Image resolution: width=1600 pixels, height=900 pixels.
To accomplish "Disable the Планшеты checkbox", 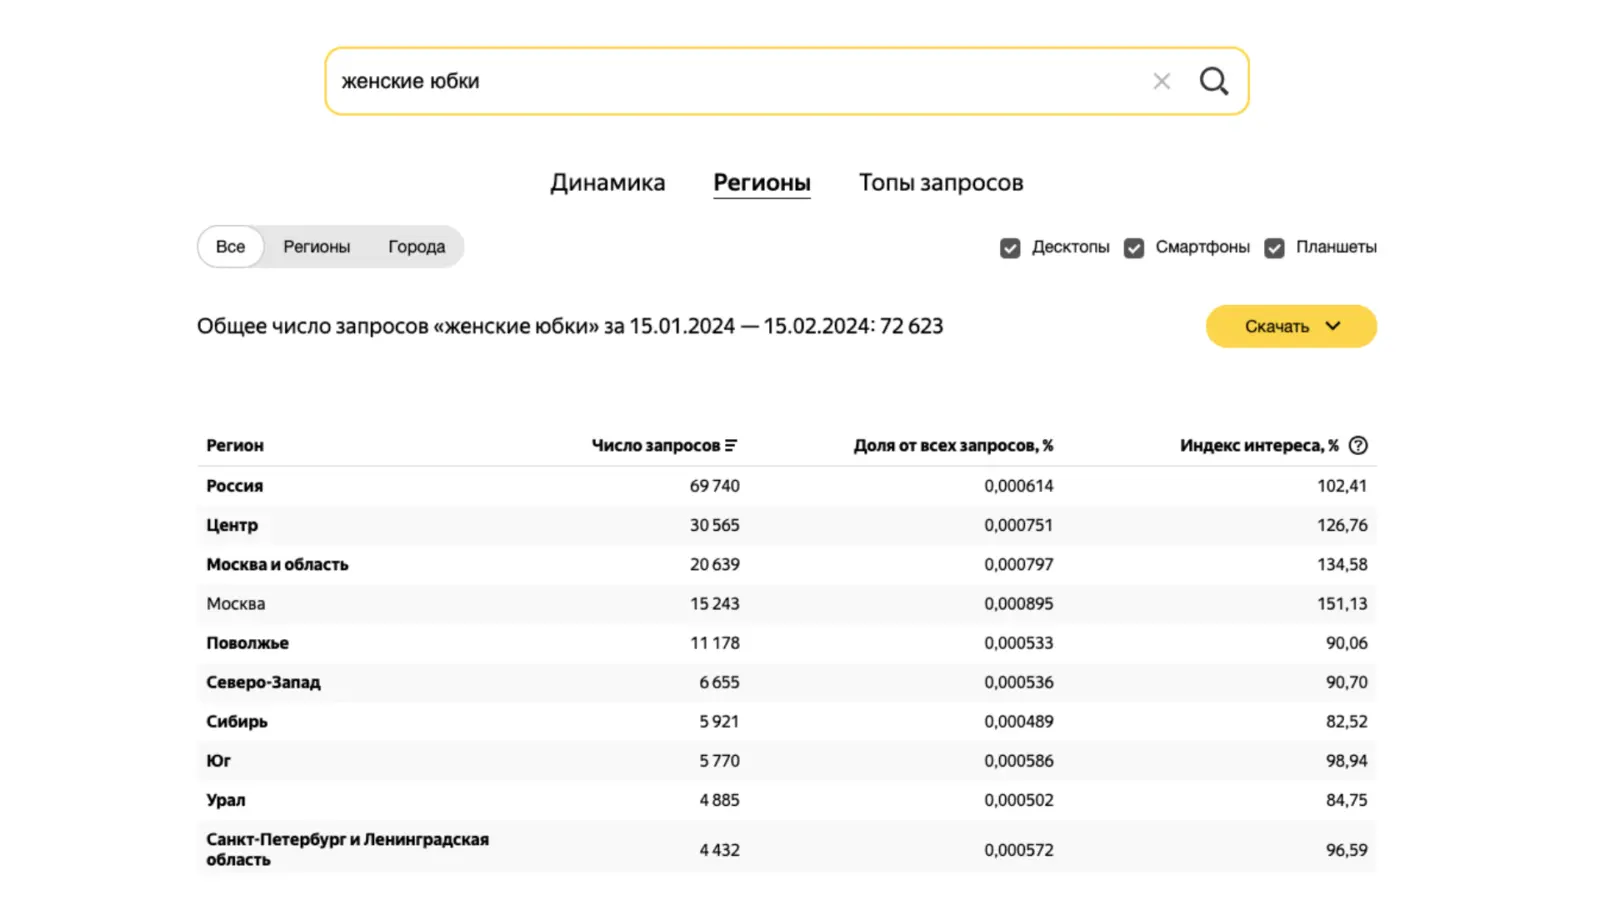I will tap(1274, 248).
